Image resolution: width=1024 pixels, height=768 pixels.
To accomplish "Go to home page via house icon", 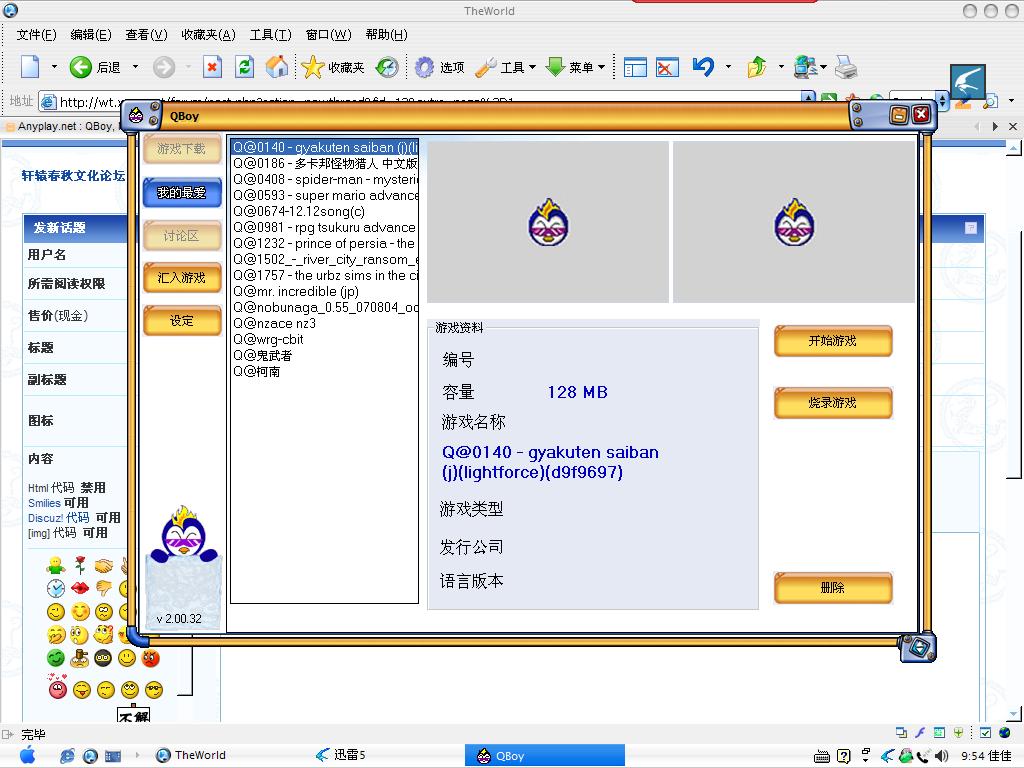I will pos(277,67).
